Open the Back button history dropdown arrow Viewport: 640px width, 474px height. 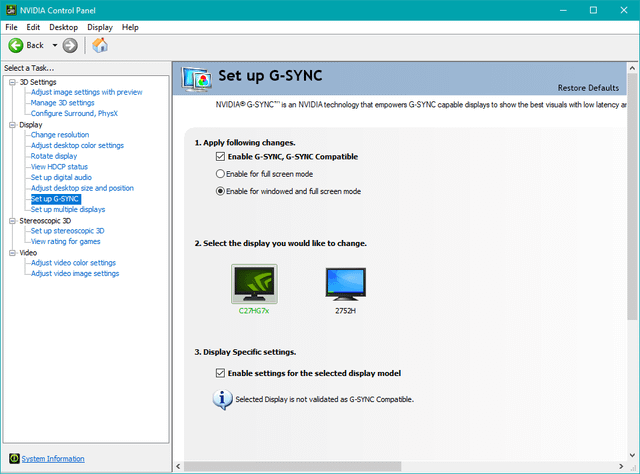coord(54,45)
